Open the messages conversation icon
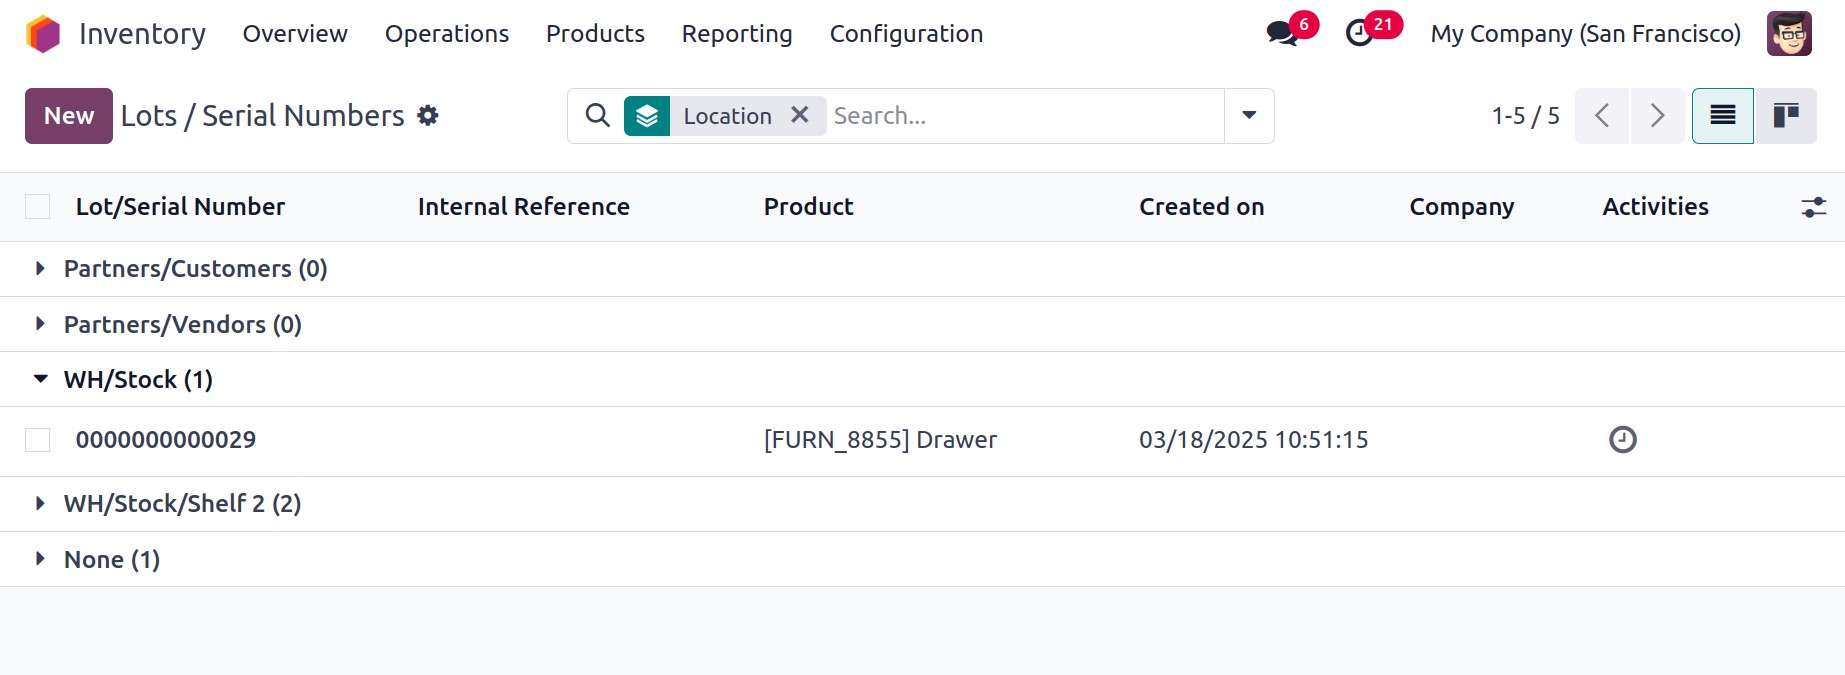The image size is (1845, 675). 1281,33
